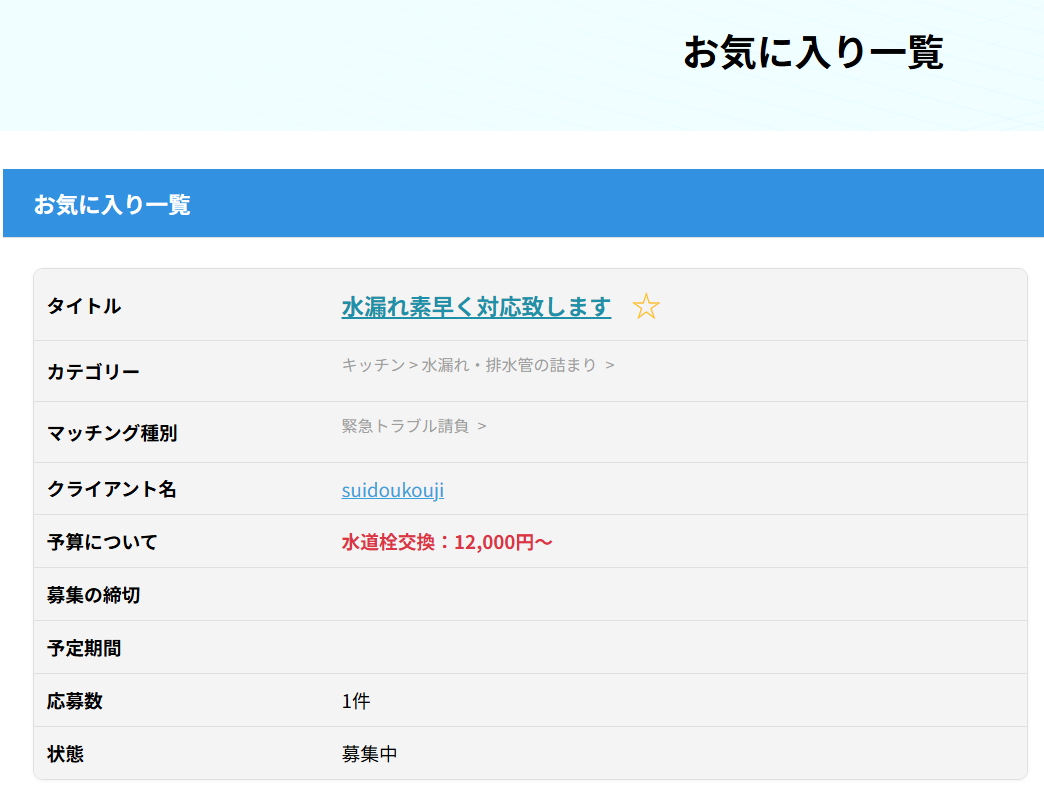Screen dimensions: 1044x788
Task: Click the 1件 application count value
Action: click(356, 701)
